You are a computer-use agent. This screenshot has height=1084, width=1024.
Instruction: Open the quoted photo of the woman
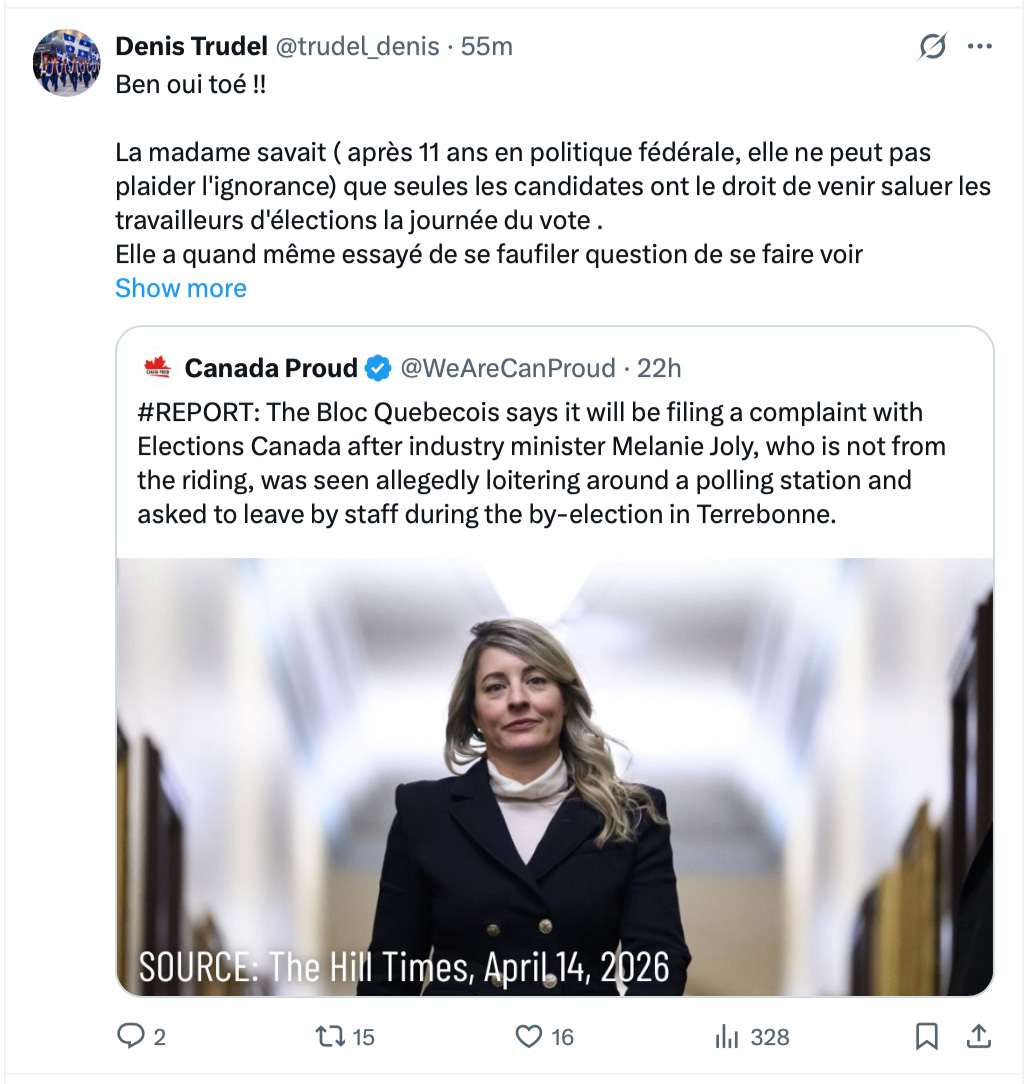click(x=555, y=776)
